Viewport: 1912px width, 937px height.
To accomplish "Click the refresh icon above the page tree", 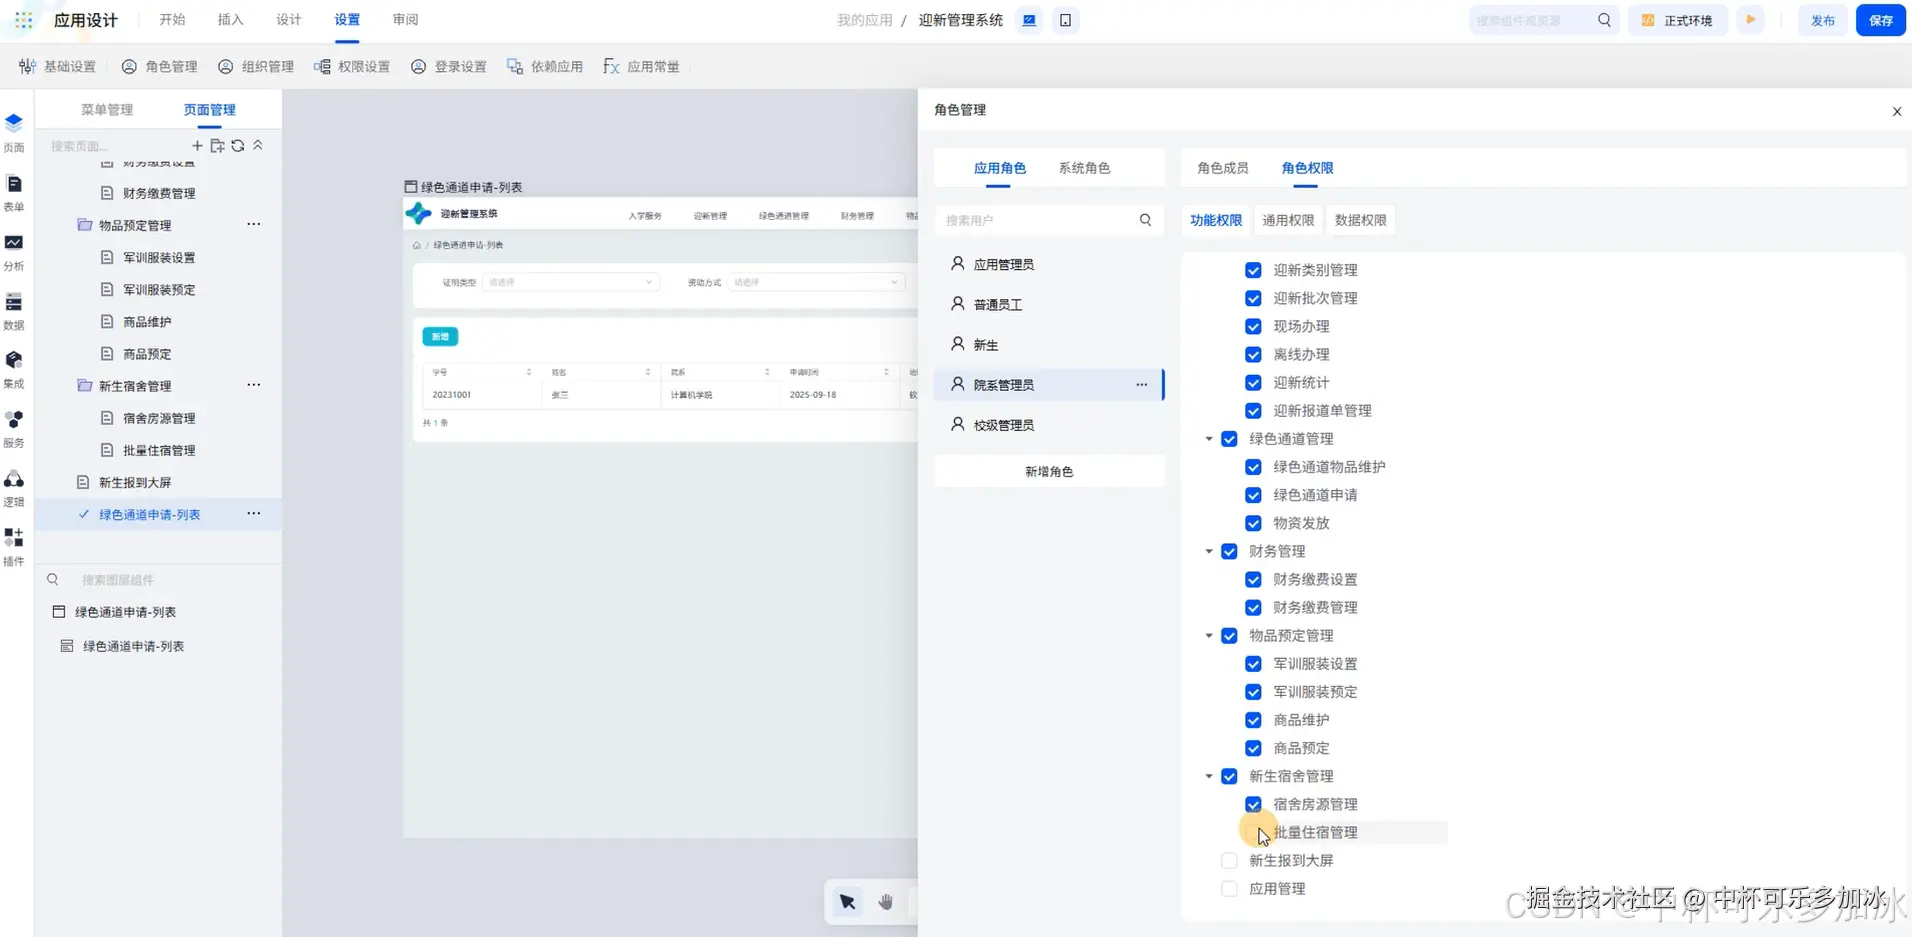I will 237,145.
